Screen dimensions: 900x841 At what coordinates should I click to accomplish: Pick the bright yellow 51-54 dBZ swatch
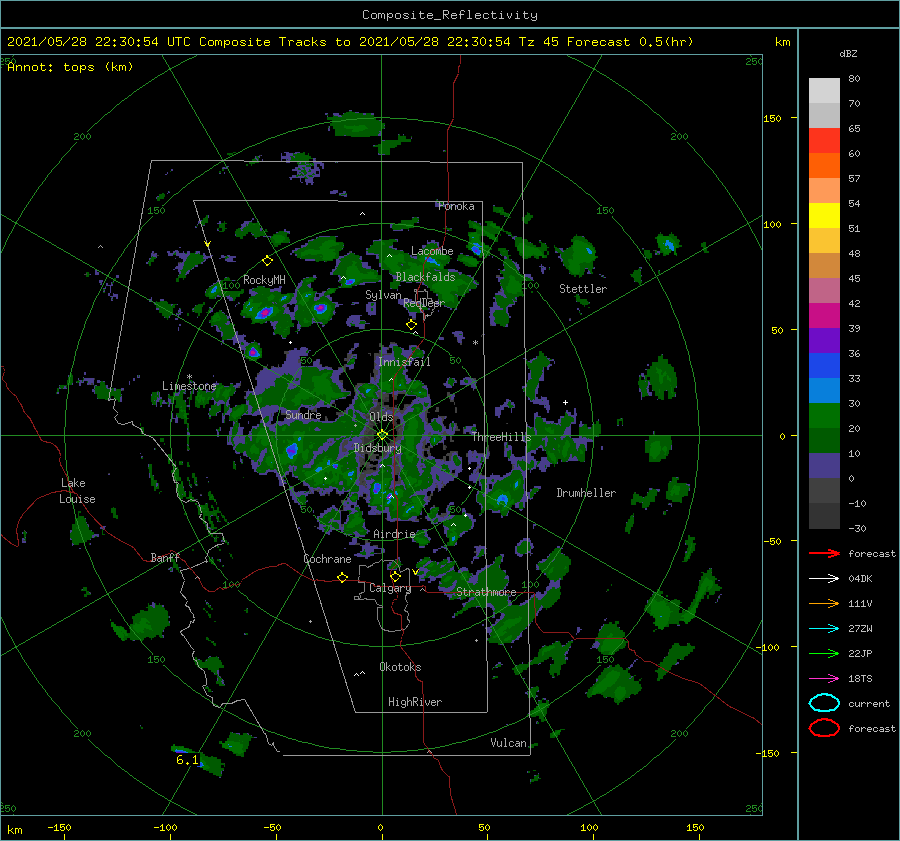tap(824, 216)
